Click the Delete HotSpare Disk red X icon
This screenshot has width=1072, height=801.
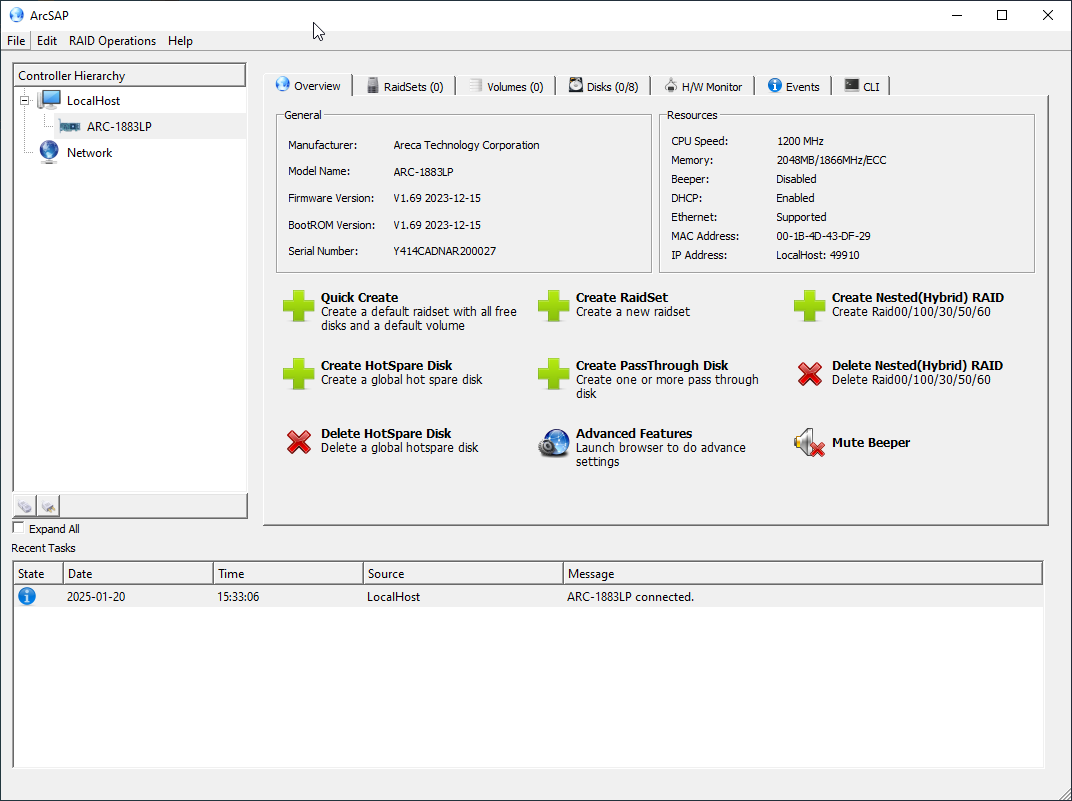click(298, 442)
